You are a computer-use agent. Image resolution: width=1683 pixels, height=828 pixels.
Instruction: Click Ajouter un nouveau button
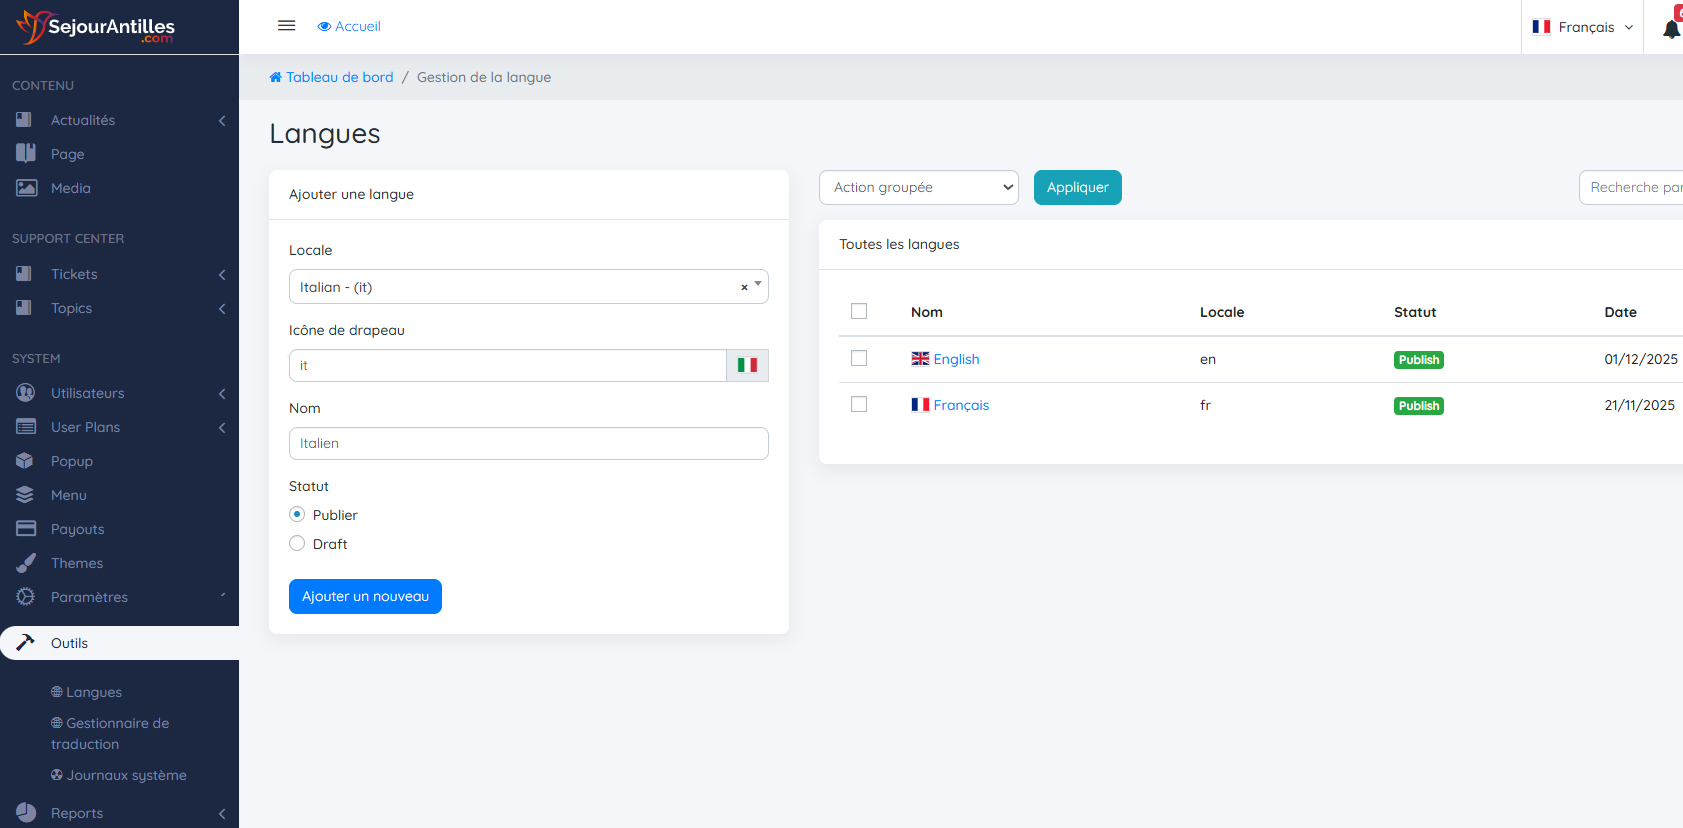click(365, 596)
